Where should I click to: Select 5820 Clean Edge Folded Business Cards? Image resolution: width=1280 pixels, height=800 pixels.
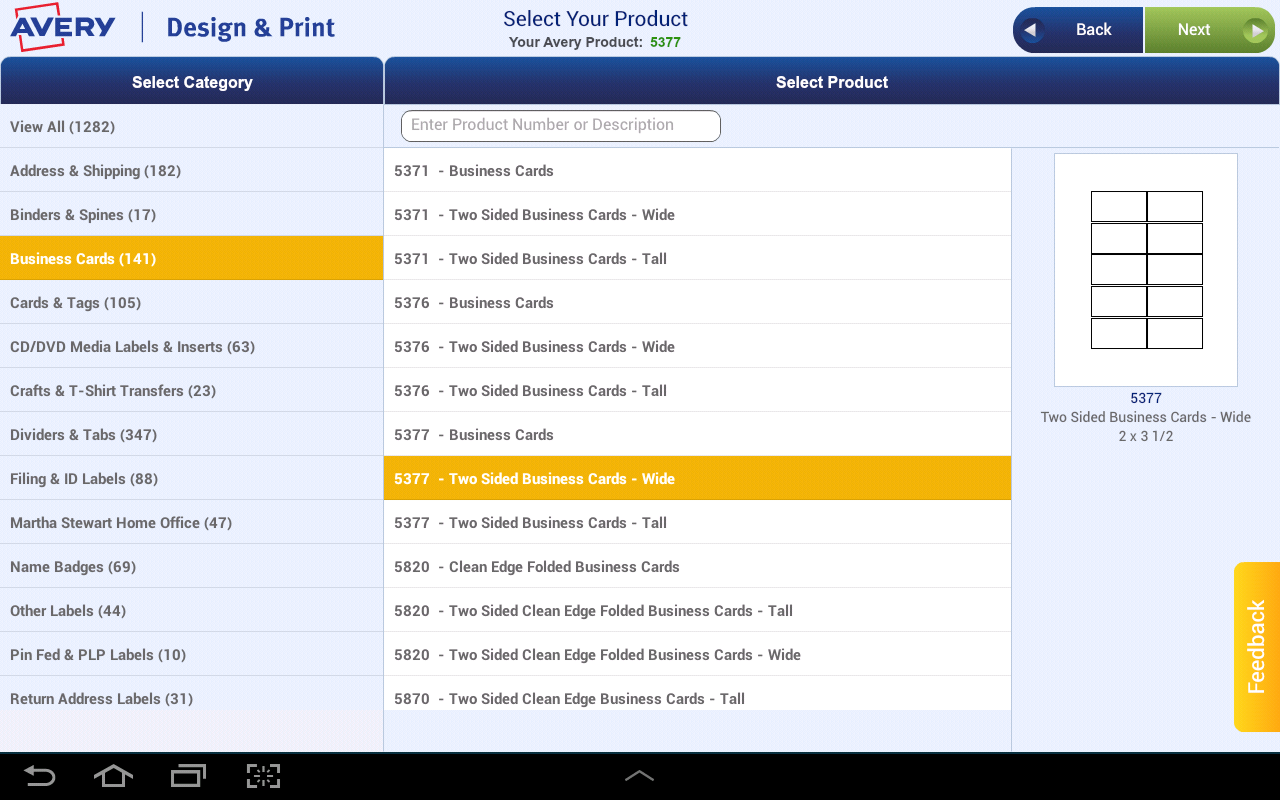697,567
